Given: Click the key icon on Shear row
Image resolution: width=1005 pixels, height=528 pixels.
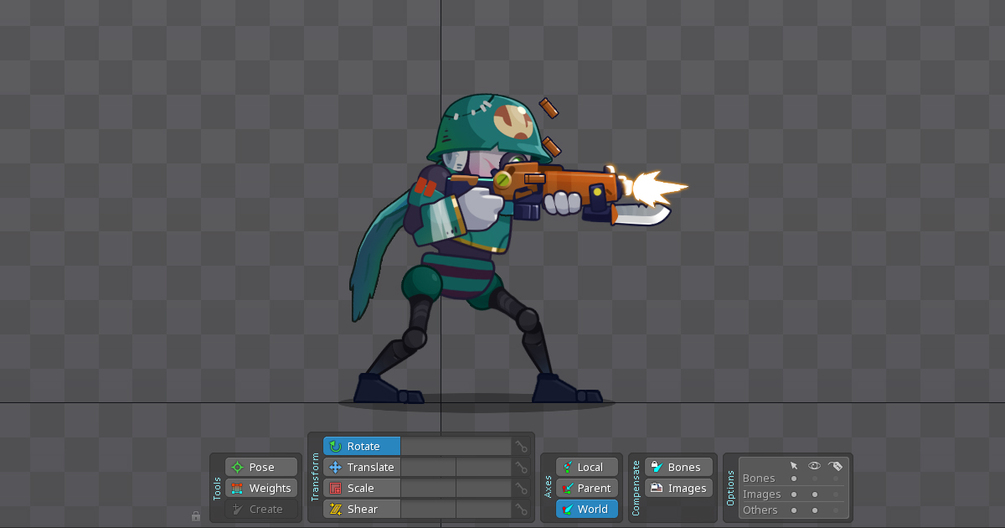Looking at the screenshot, I should click(522, 510).
